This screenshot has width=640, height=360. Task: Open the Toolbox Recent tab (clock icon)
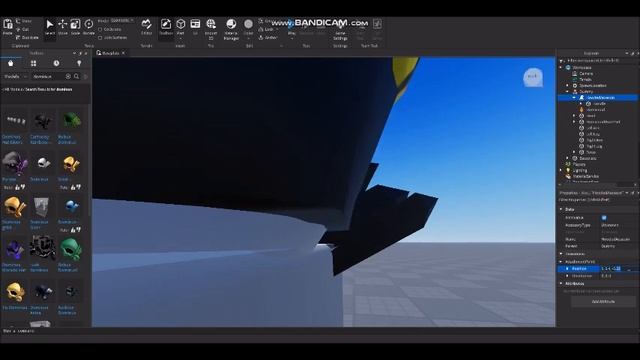(56, 63)
